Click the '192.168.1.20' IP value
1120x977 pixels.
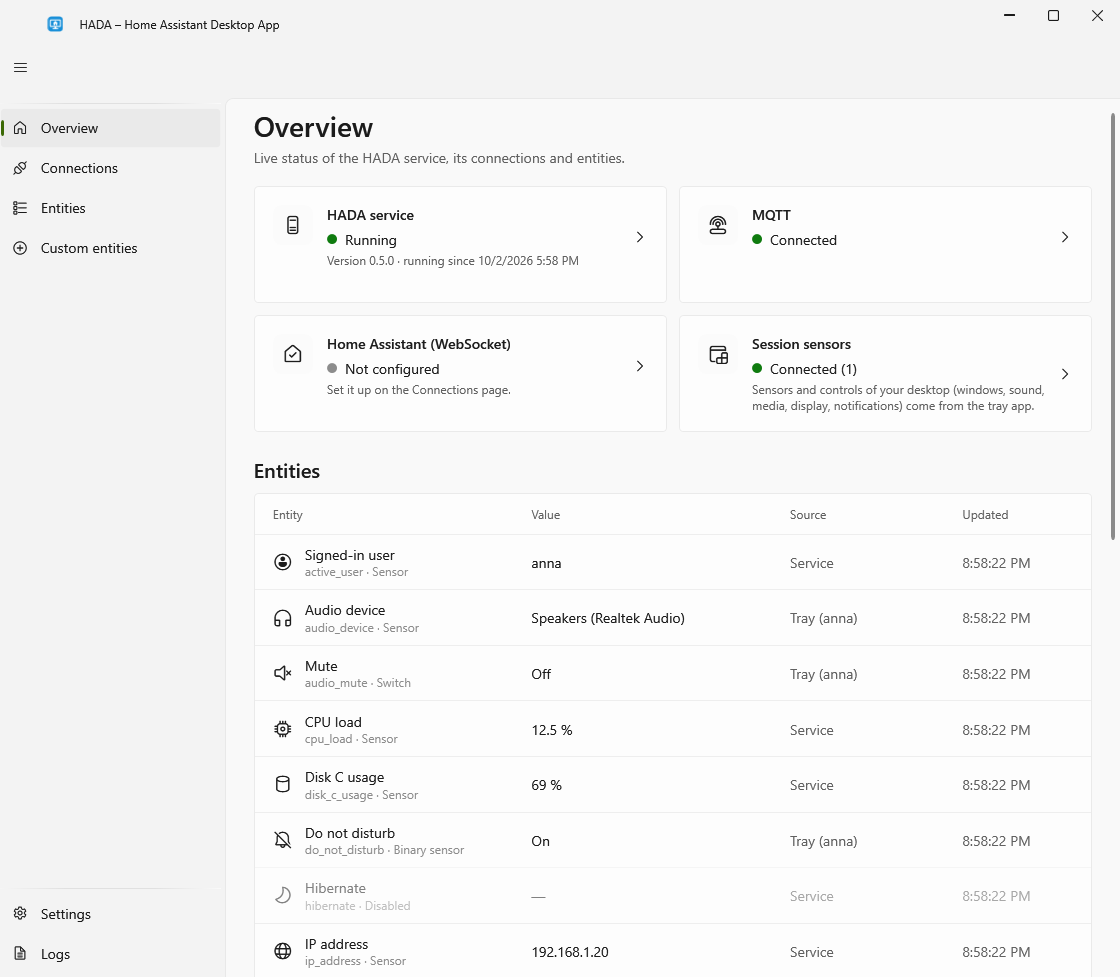point(570,952)
